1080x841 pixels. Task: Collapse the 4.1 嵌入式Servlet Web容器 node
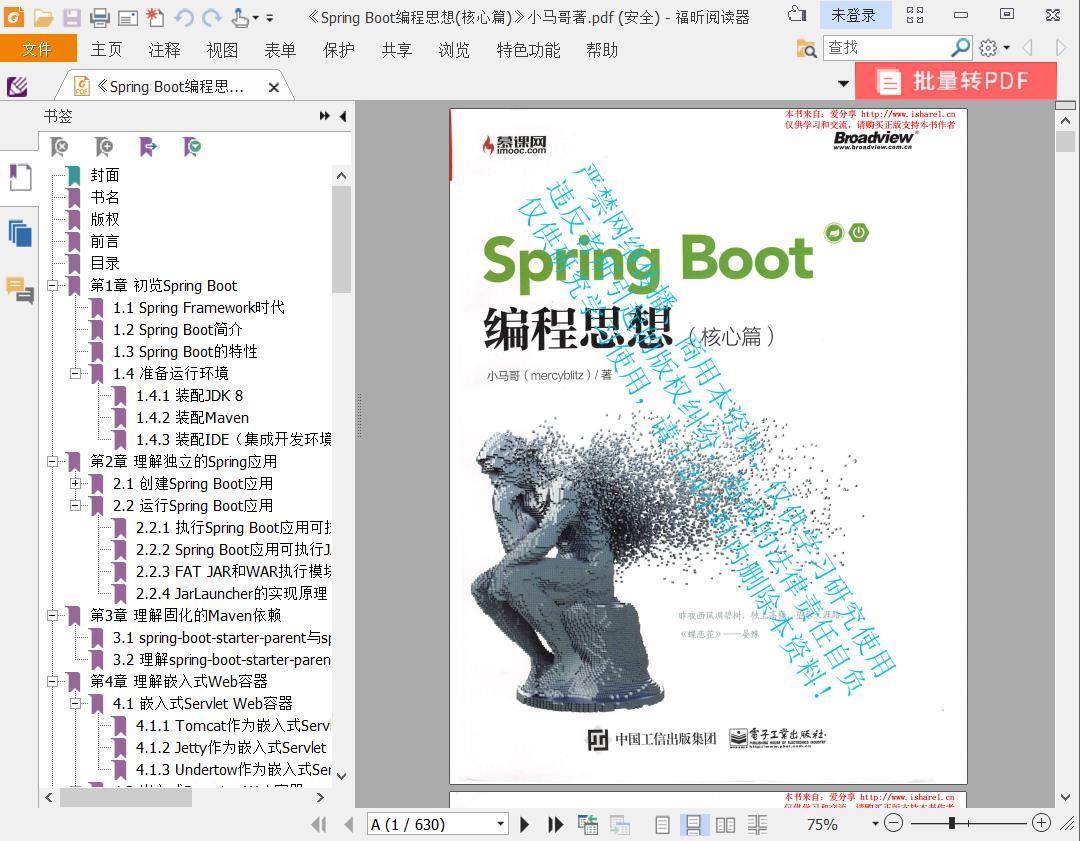click(75, 704)
